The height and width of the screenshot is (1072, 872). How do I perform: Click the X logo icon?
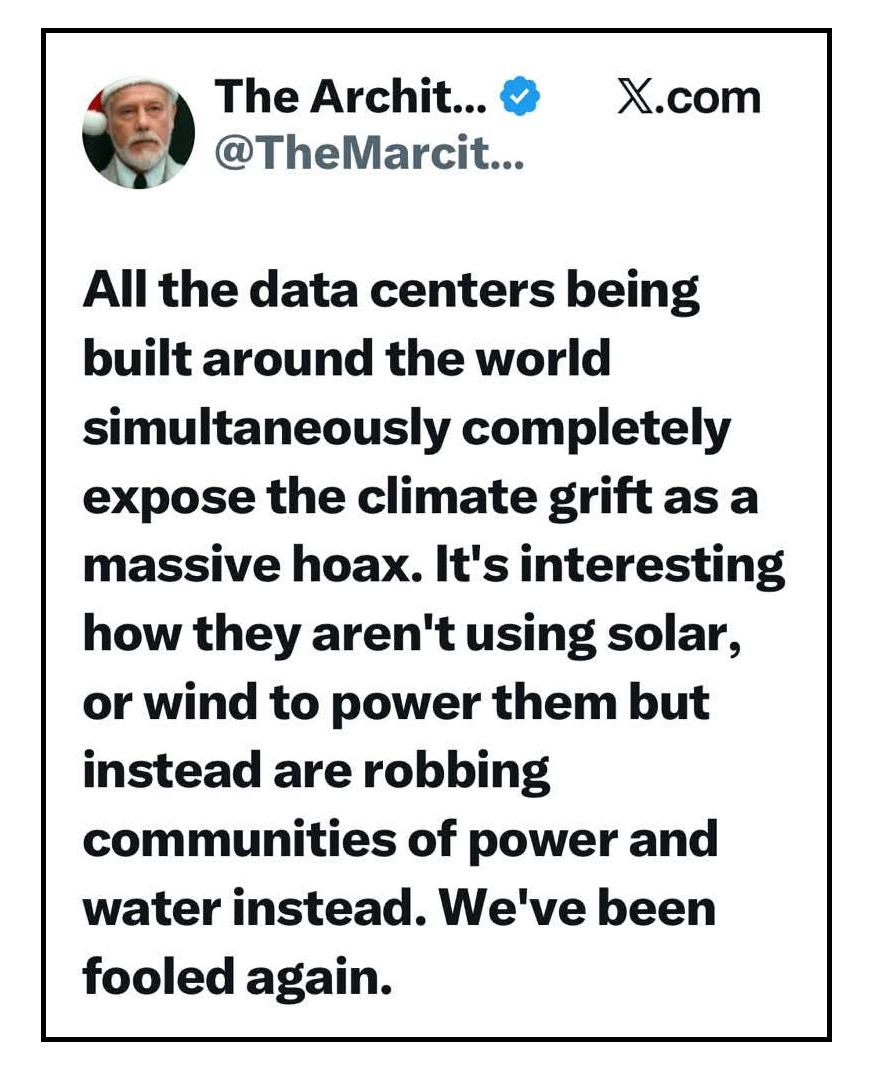[x=633, y=98]
